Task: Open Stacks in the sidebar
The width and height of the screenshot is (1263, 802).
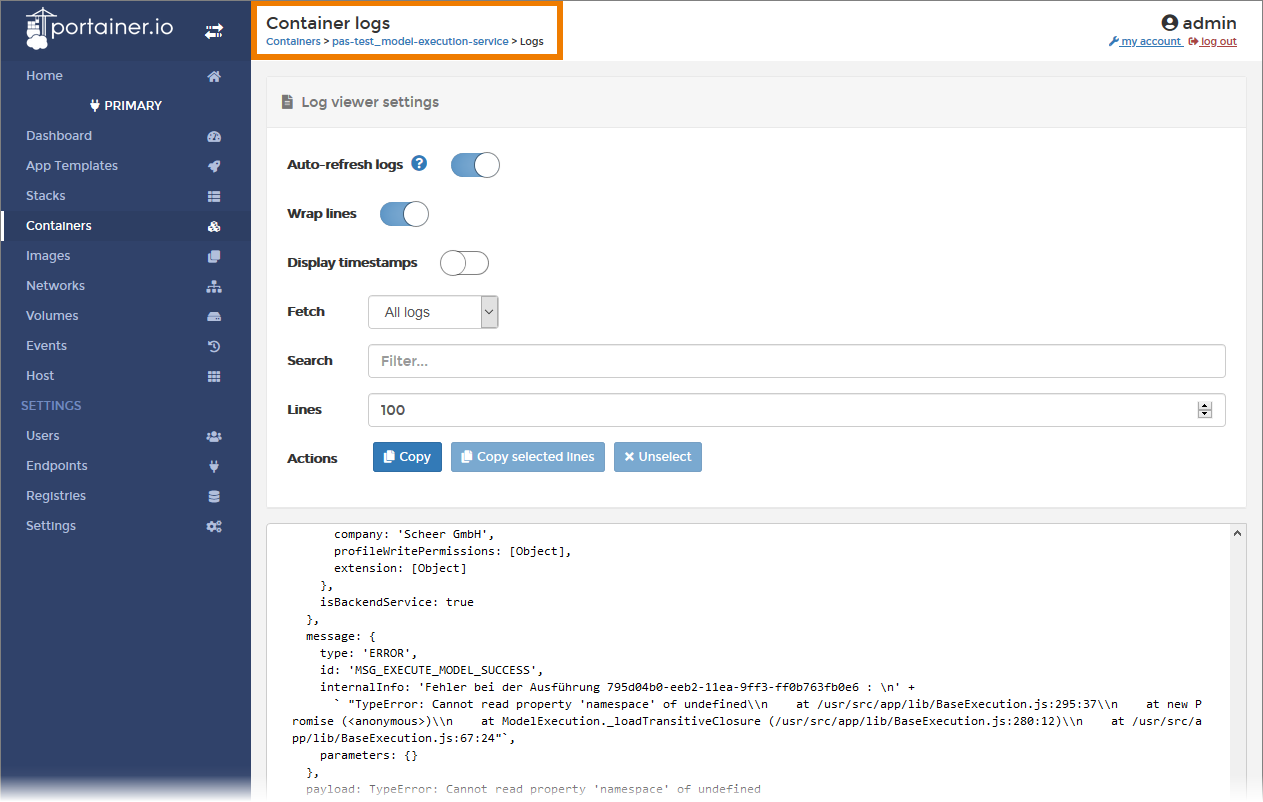Action: pyautogui.click(x=46, y=196)
